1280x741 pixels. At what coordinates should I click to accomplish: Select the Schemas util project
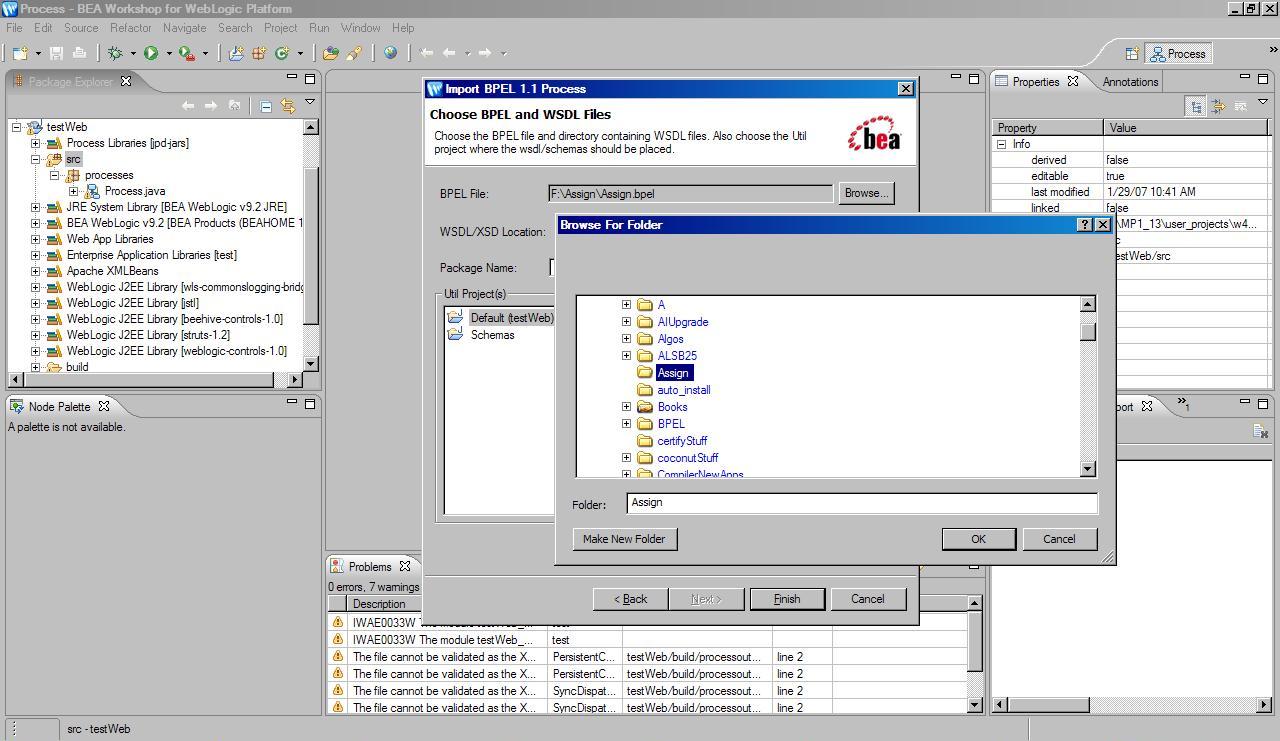coord(492,335)
